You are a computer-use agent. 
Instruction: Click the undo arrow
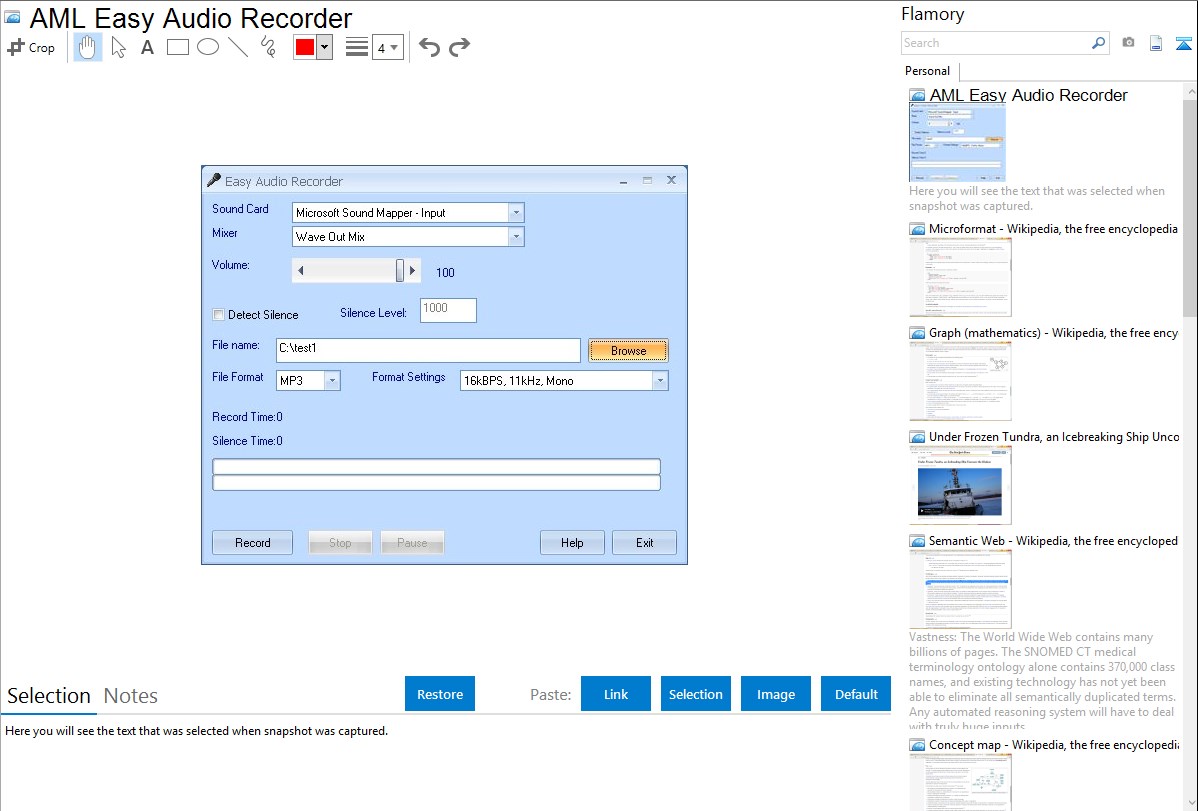429,47
